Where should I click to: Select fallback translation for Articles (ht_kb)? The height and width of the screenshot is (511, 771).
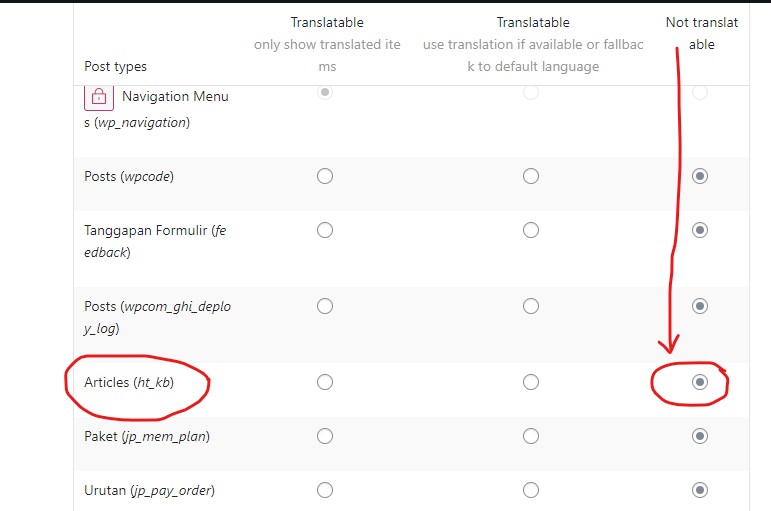tap(531, 382)
